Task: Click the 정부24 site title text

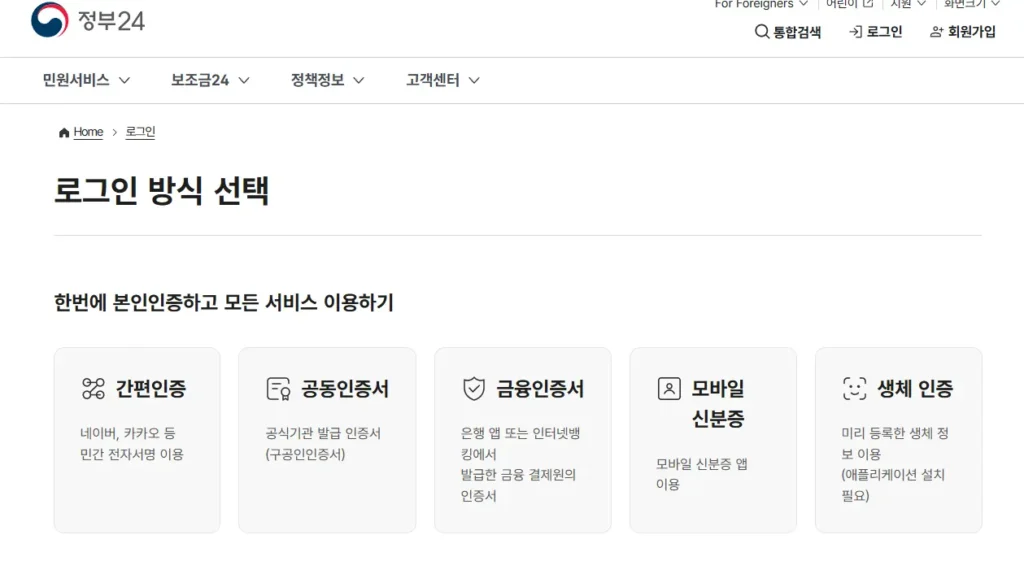Action: [x=111, y=21]
